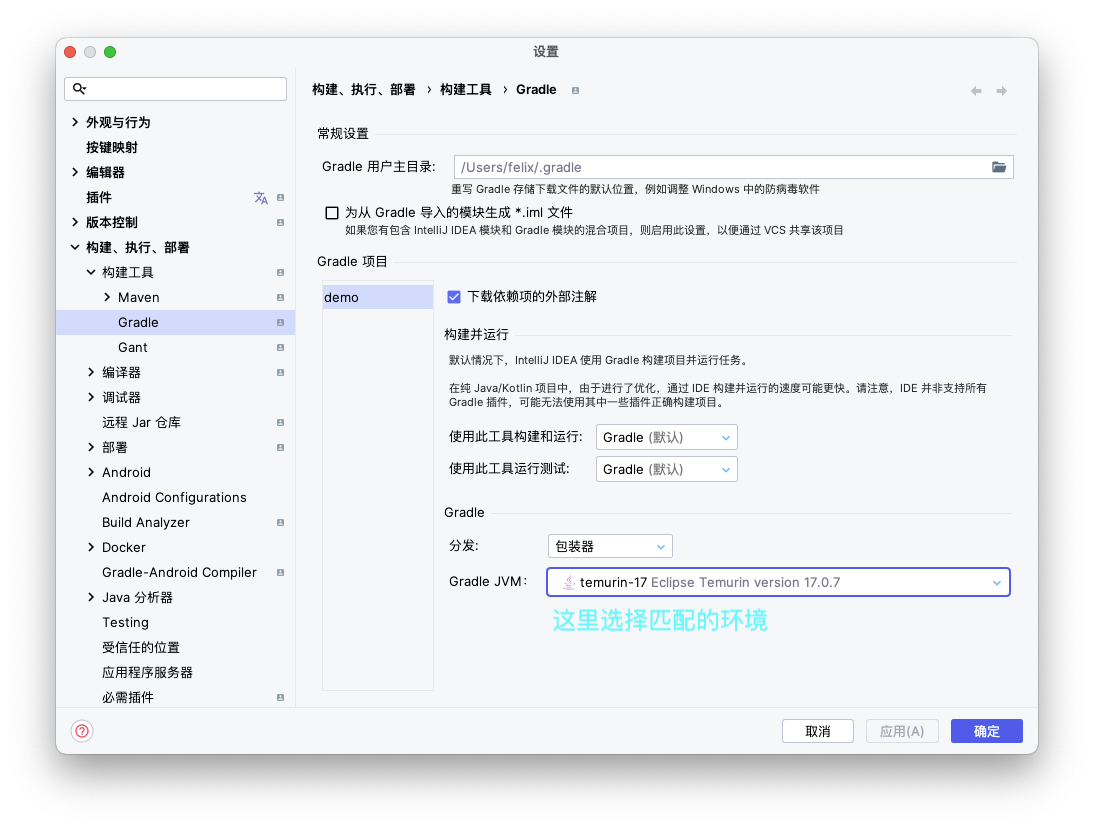The height and width of the screenshot is (828, 1094).
Task: Click project-level icon next to 部署
Action: point(280,448)
